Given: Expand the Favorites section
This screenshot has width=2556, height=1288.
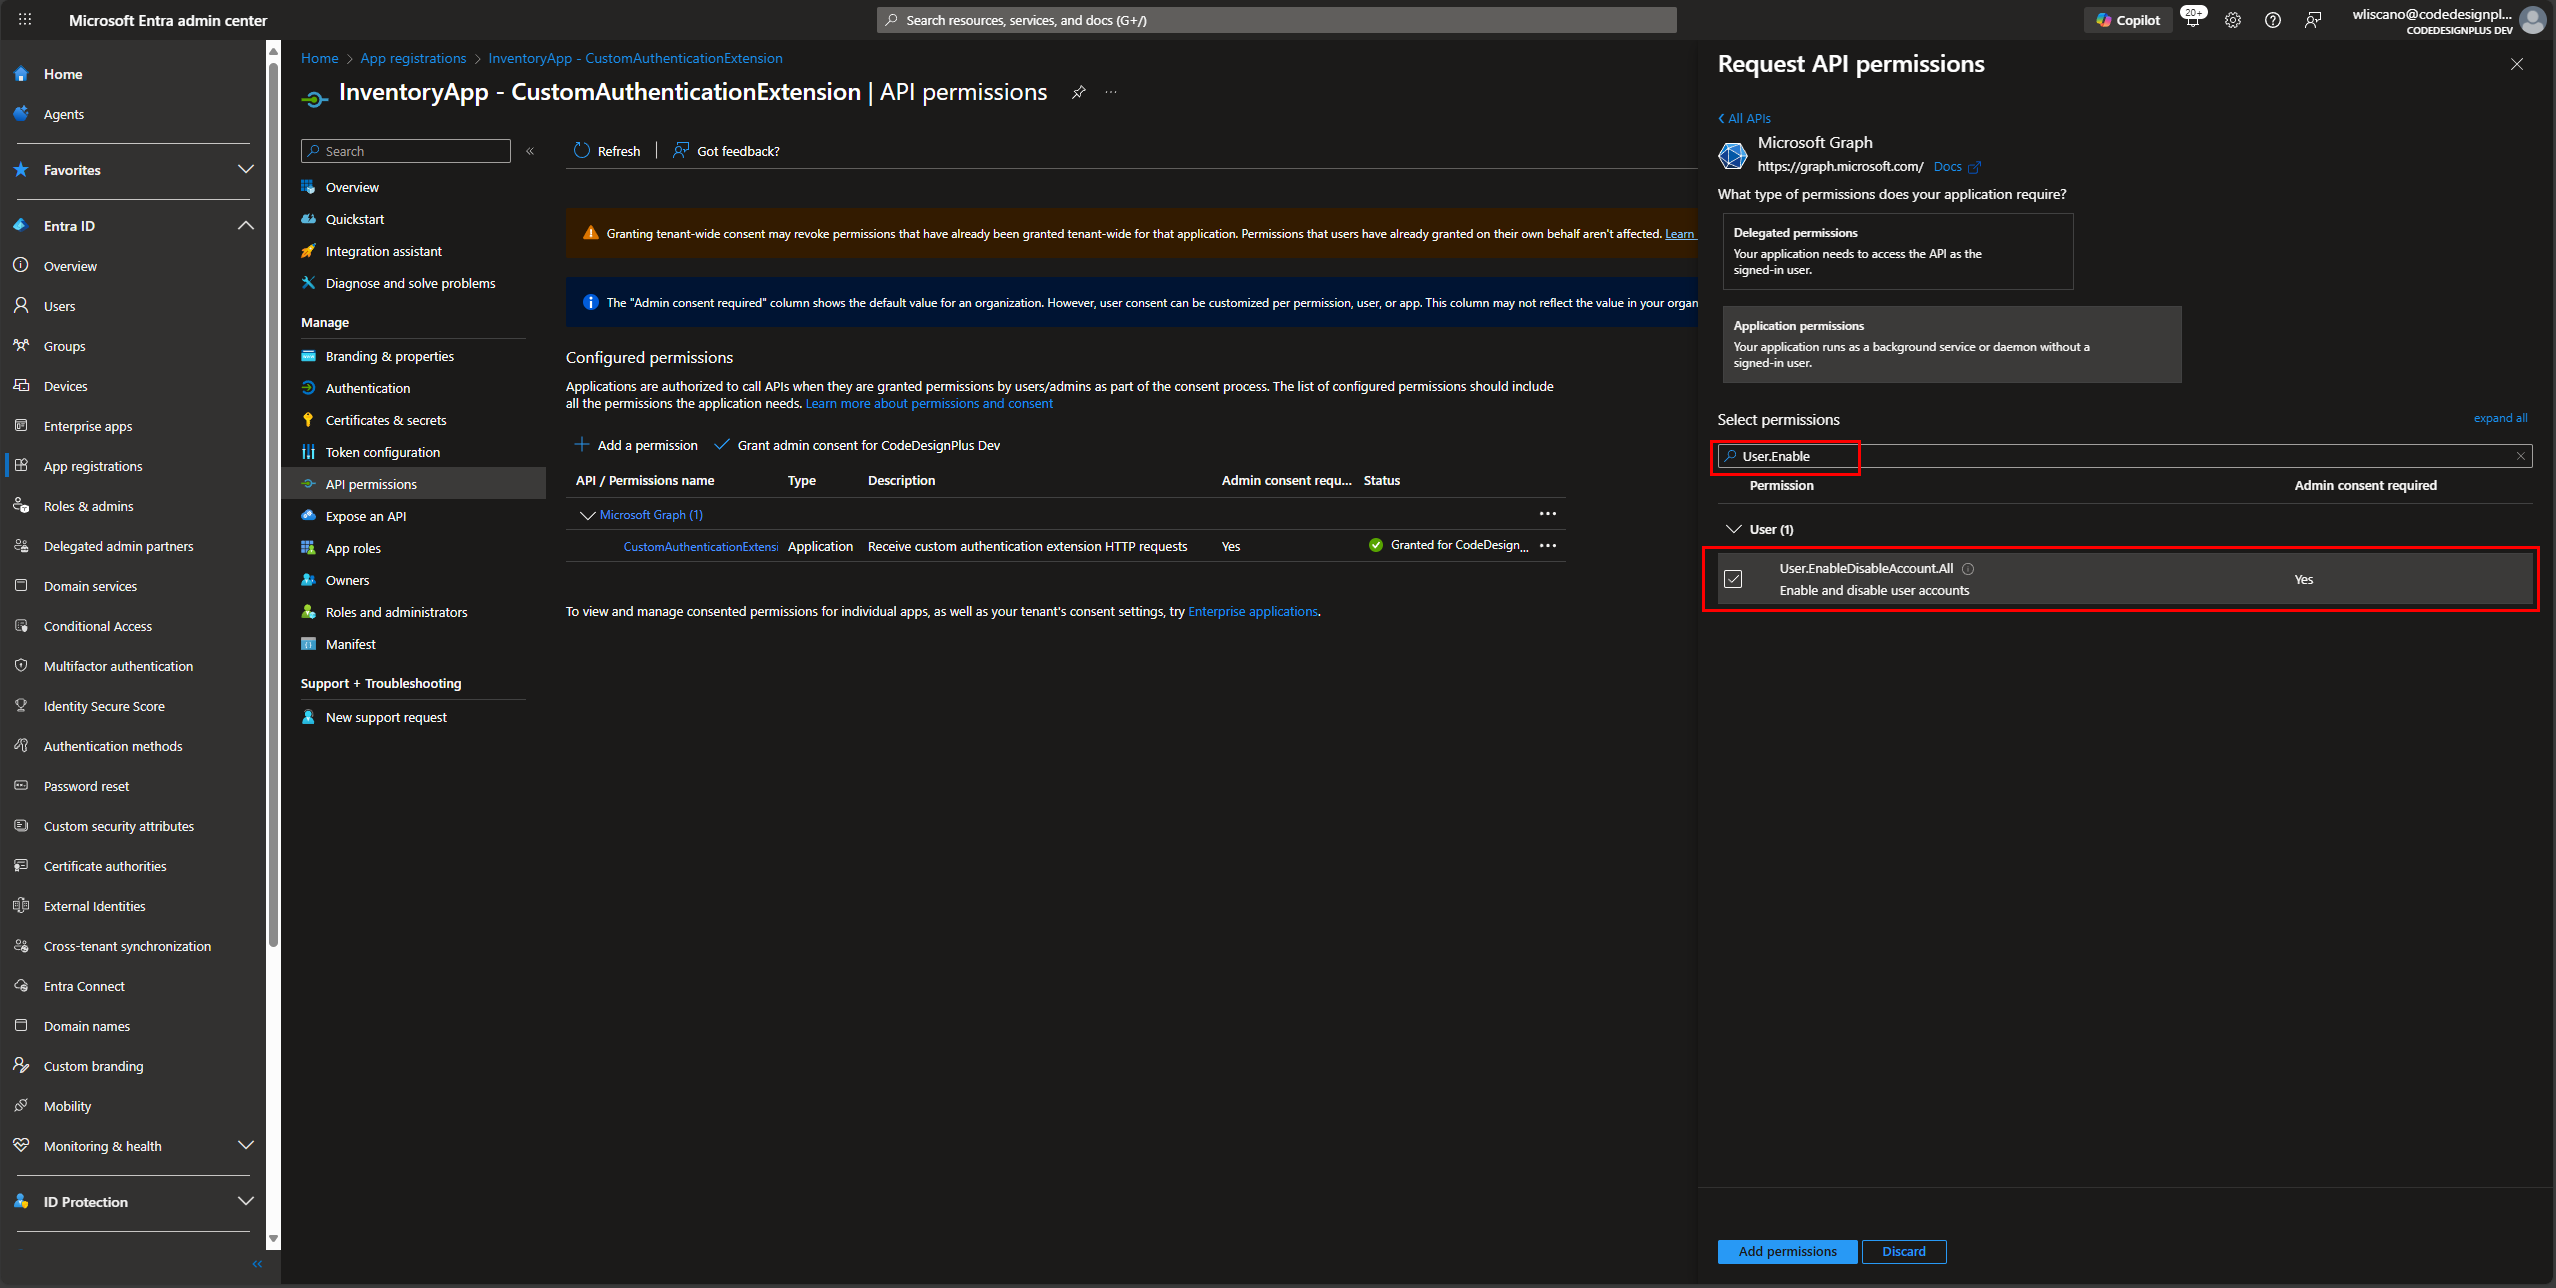Looking at the screenshot, I should coord(245,170).
